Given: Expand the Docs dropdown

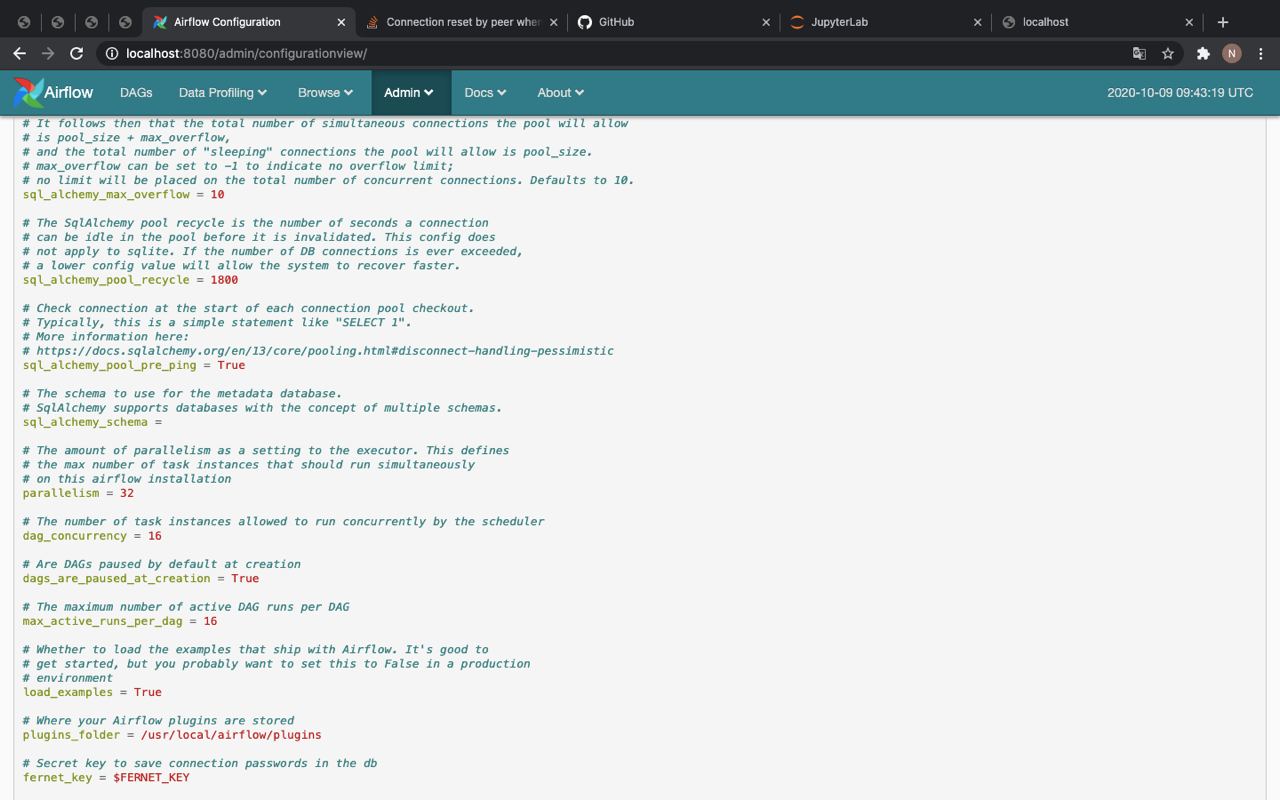Looking at the screenshot, I should [485, 92].
